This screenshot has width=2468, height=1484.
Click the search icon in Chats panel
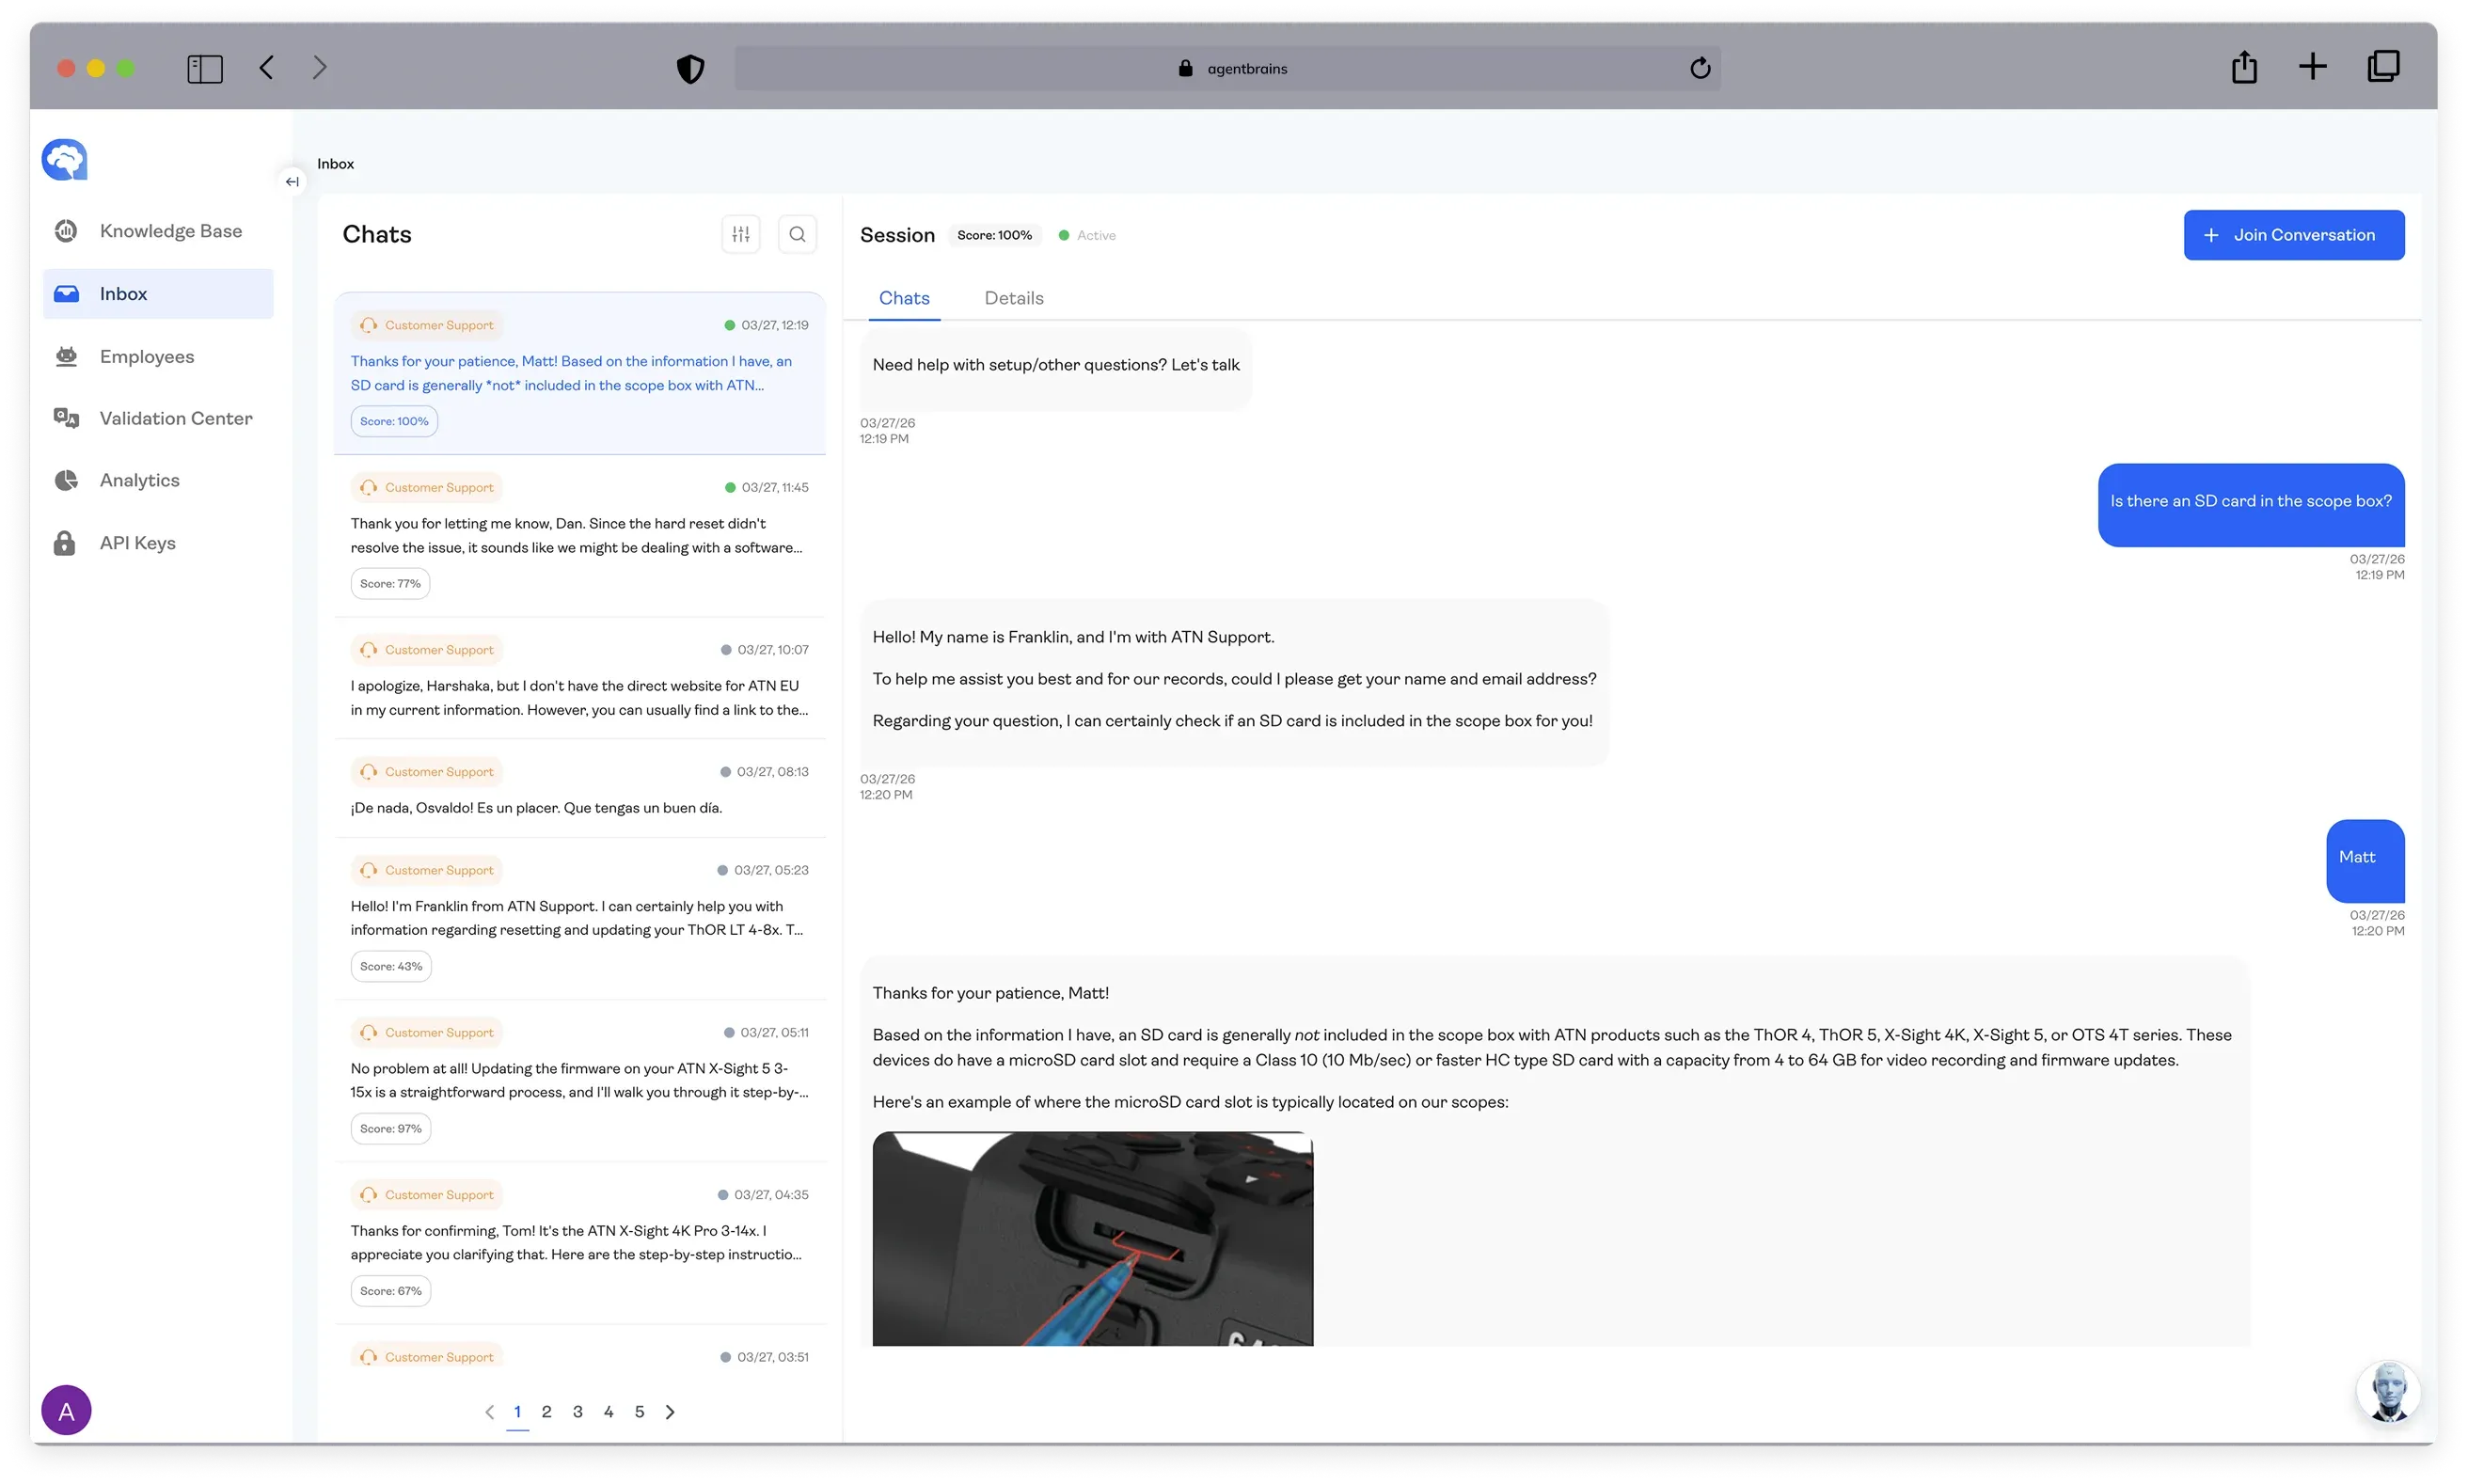coord(797,234)
